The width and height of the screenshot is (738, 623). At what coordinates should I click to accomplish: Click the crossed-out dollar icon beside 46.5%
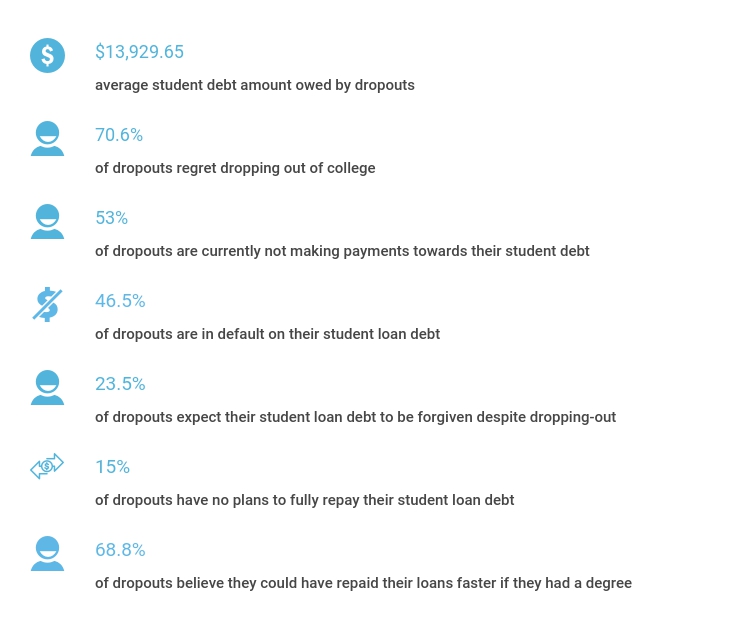click(47, 304)
